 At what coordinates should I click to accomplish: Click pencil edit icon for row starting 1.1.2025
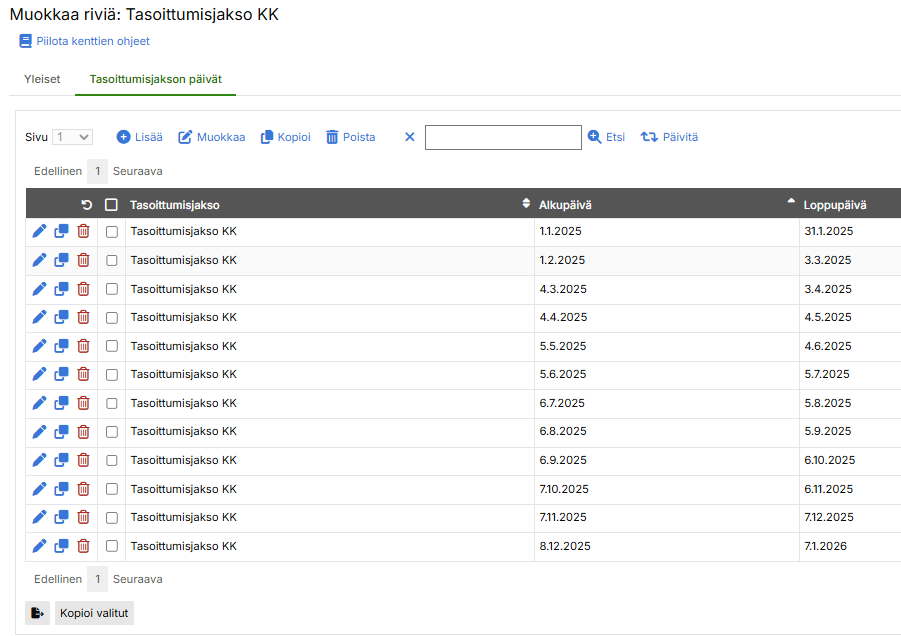pyautogui.click(x=39, y=231)
